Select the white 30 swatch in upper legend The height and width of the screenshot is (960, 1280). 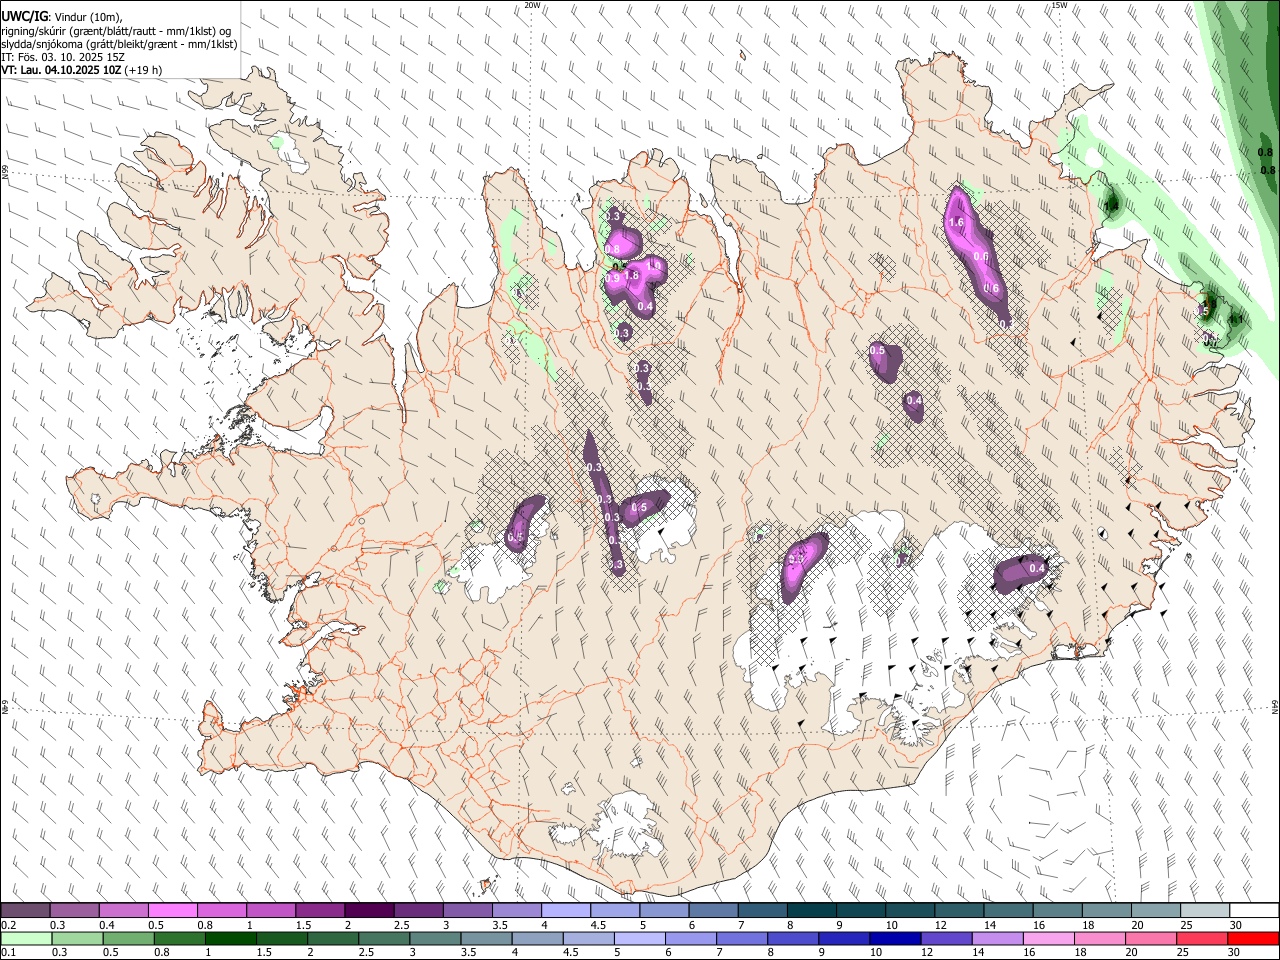pos(1254,911)
